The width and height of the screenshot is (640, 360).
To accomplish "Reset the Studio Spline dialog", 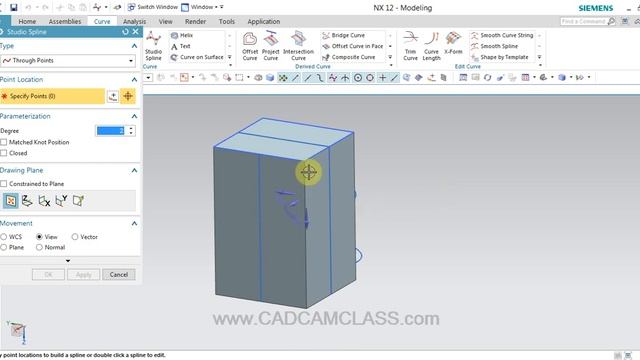I will pos(125,32).
